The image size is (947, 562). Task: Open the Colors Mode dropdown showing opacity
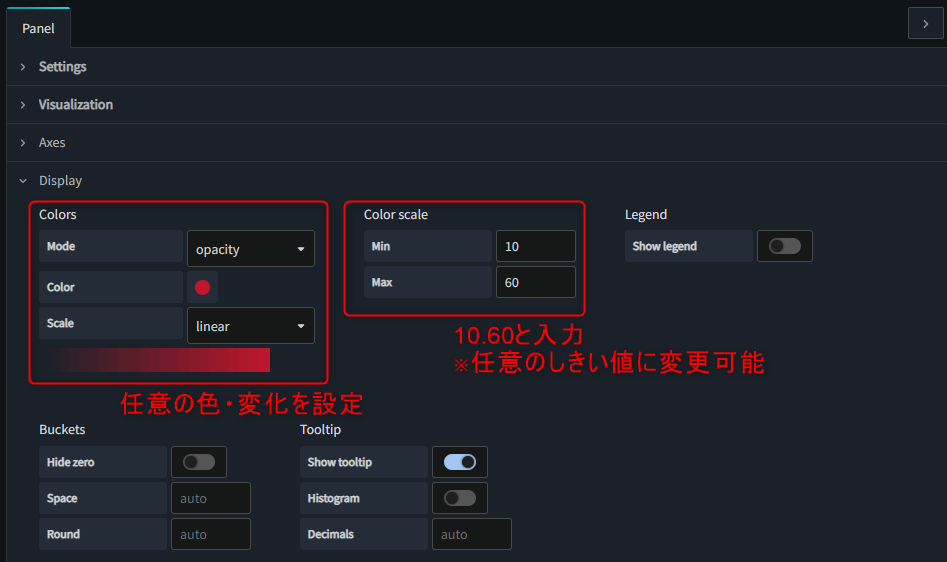251,249
